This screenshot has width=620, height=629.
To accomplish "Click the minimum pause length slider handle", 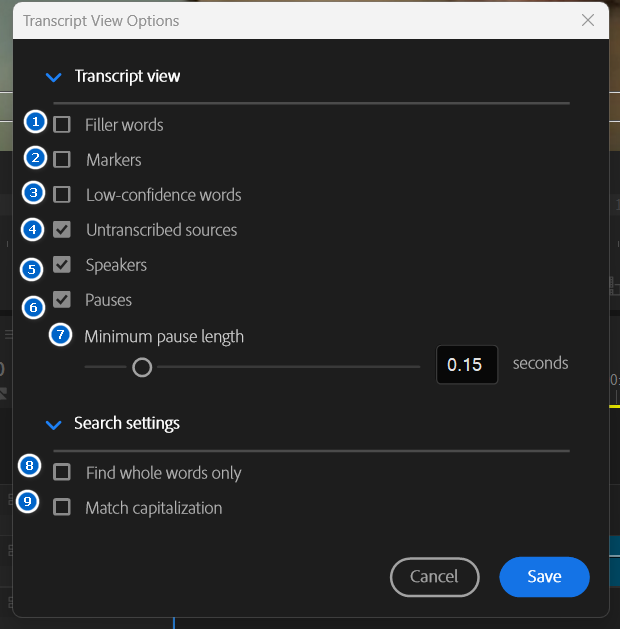I will [142, 367].
